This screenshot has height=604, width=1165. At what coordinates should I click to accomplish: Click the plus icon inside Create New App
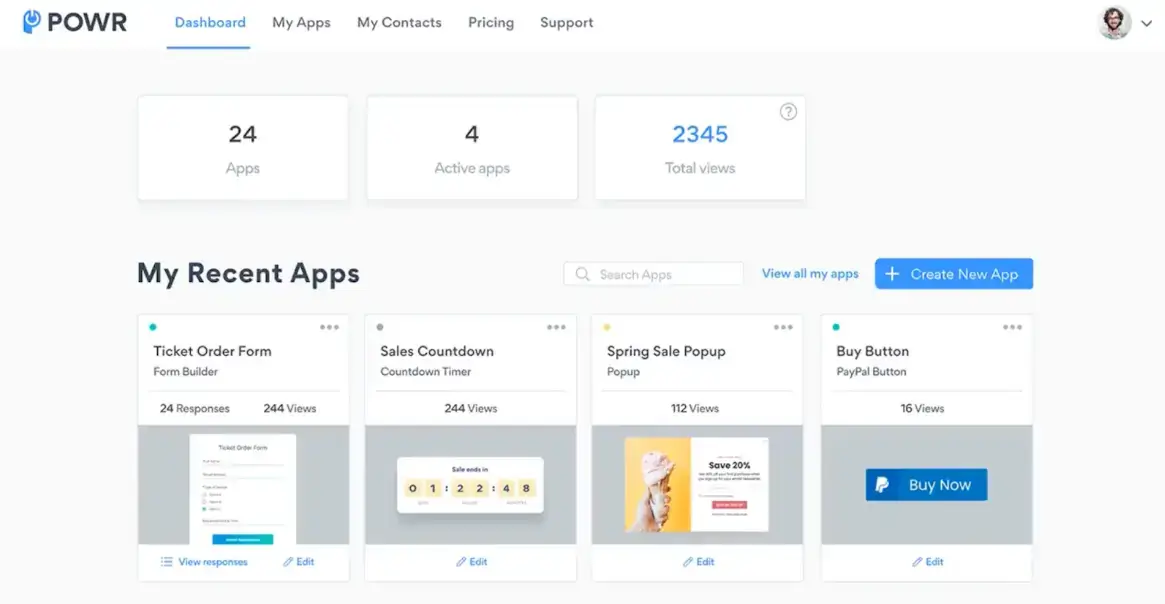[x=891, y=273]
